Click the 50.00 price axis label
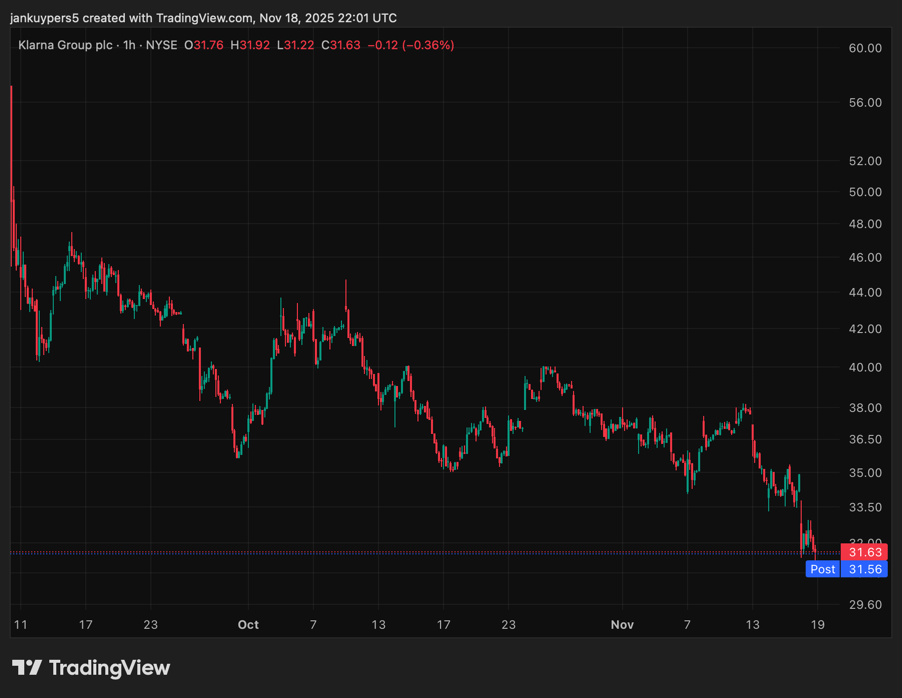902x698 pixels. 865,192
